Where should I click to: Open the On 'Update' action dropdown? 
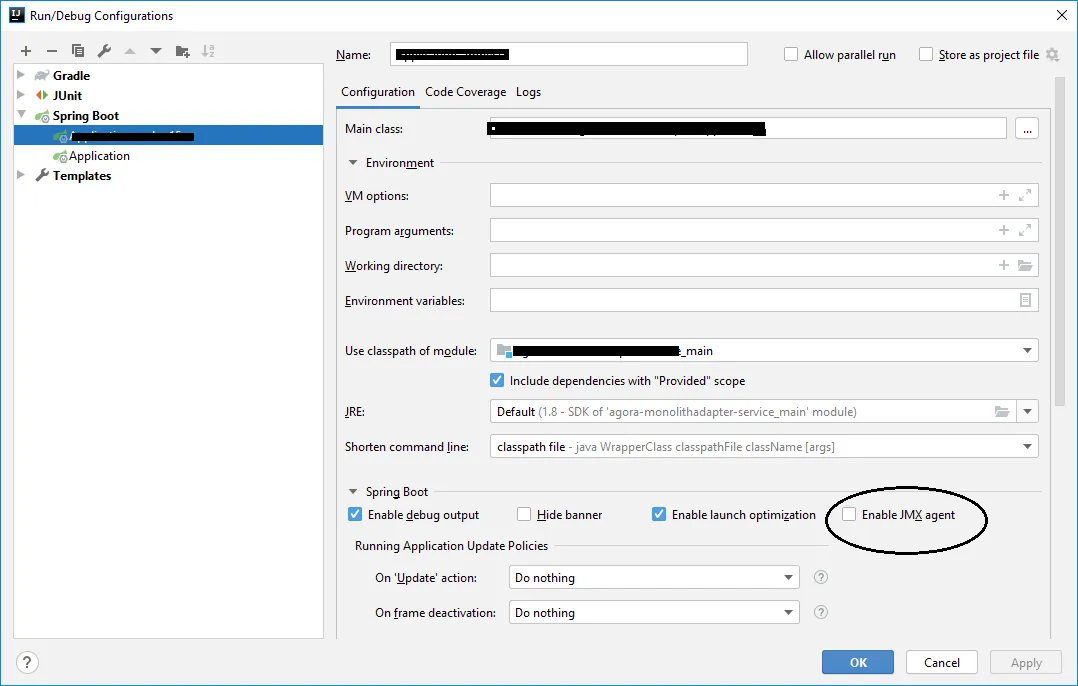click(789, 577)
